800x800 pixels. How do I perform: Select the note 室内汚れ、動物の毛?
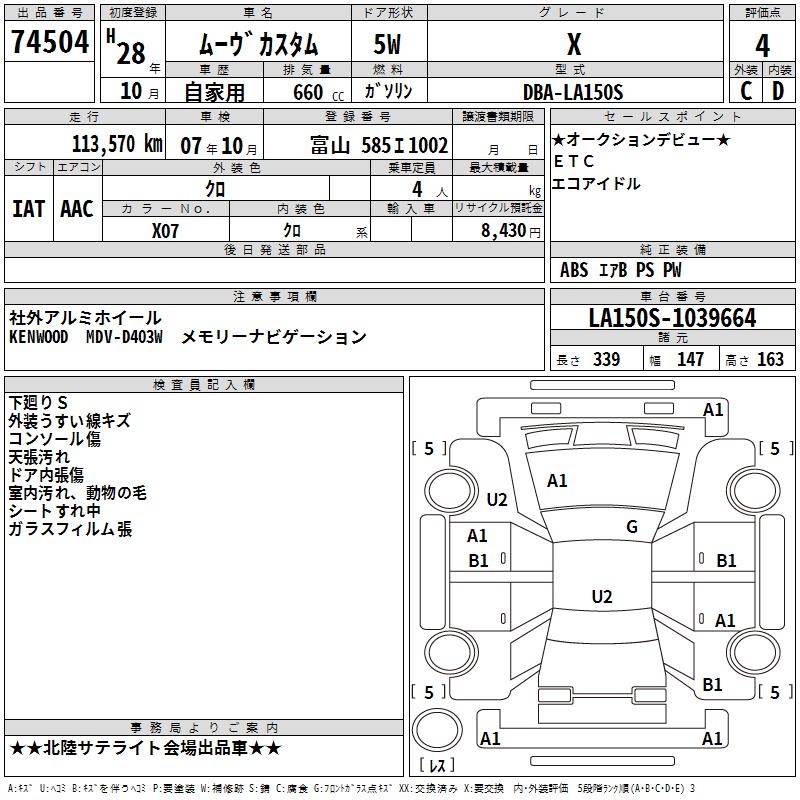point(78,493)
